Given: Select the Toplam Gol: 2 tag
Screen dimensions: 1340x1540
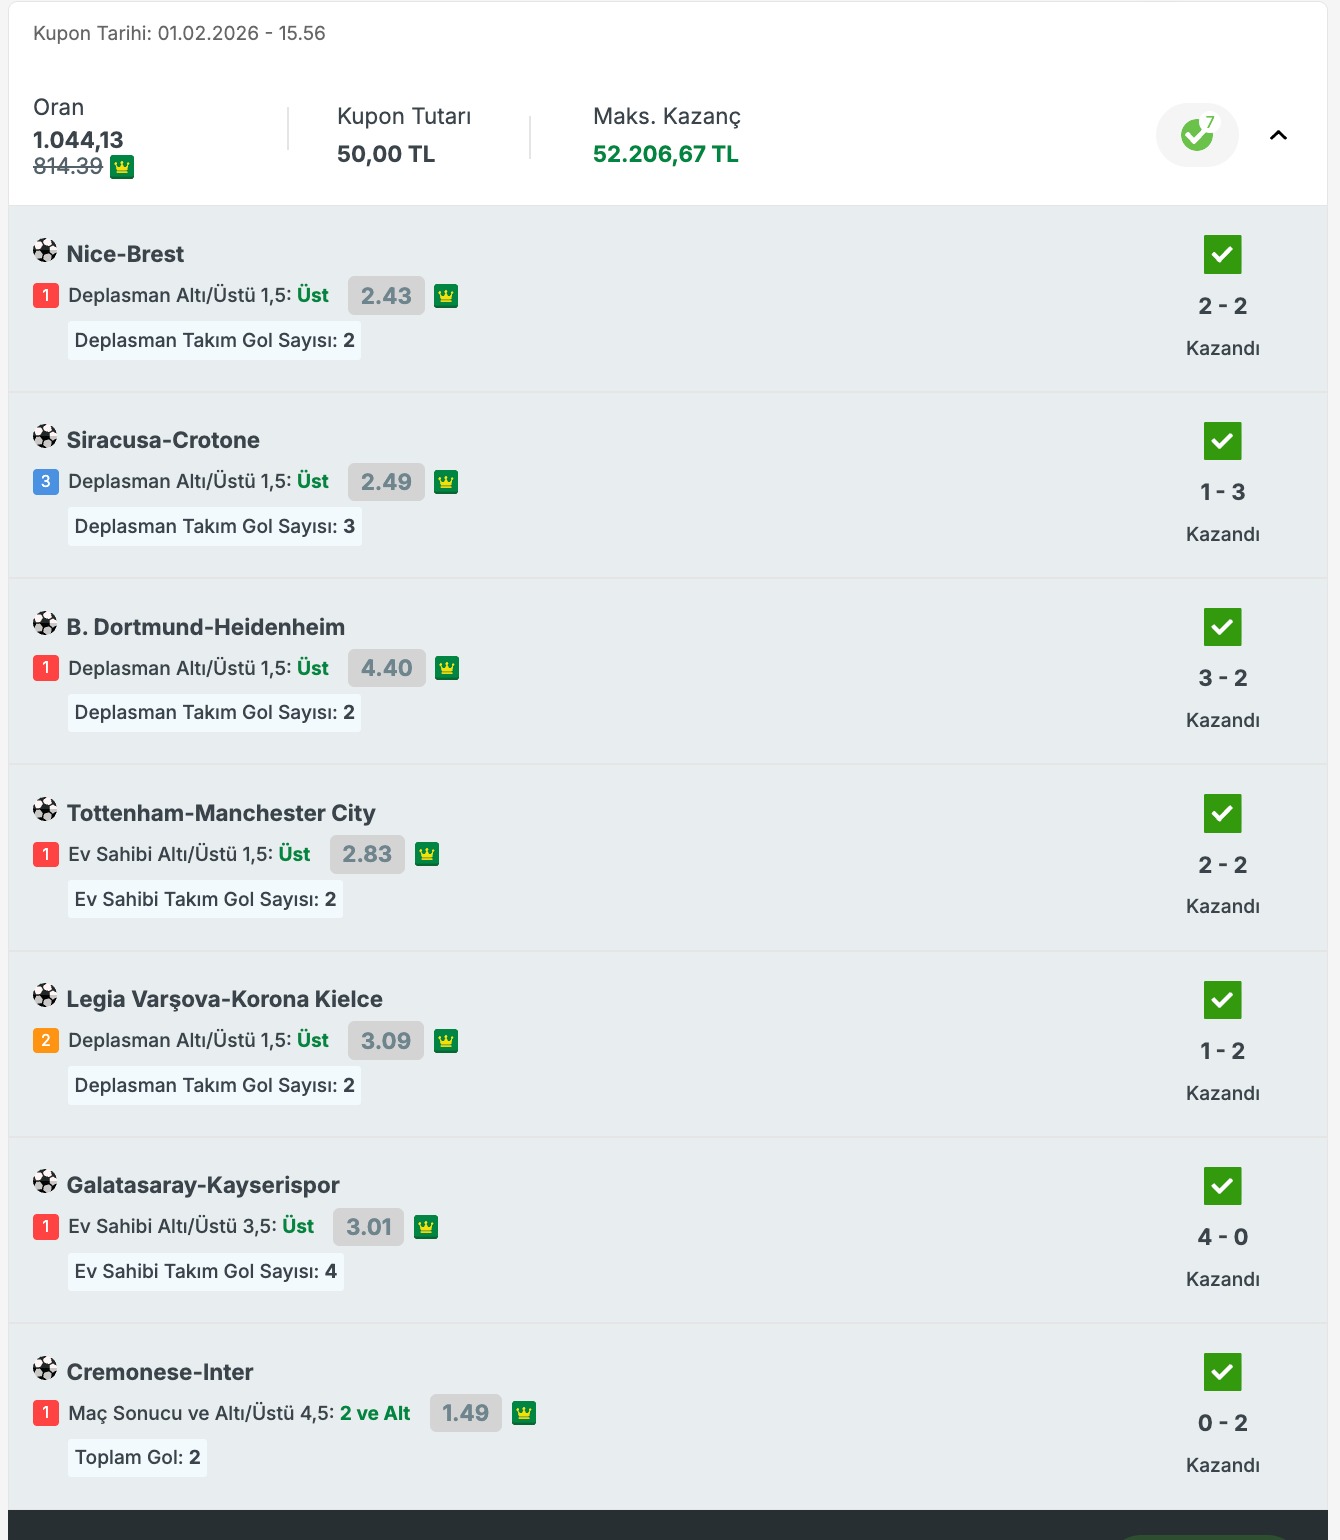Looking at the screenshot, I should [x=137, y=1457].
